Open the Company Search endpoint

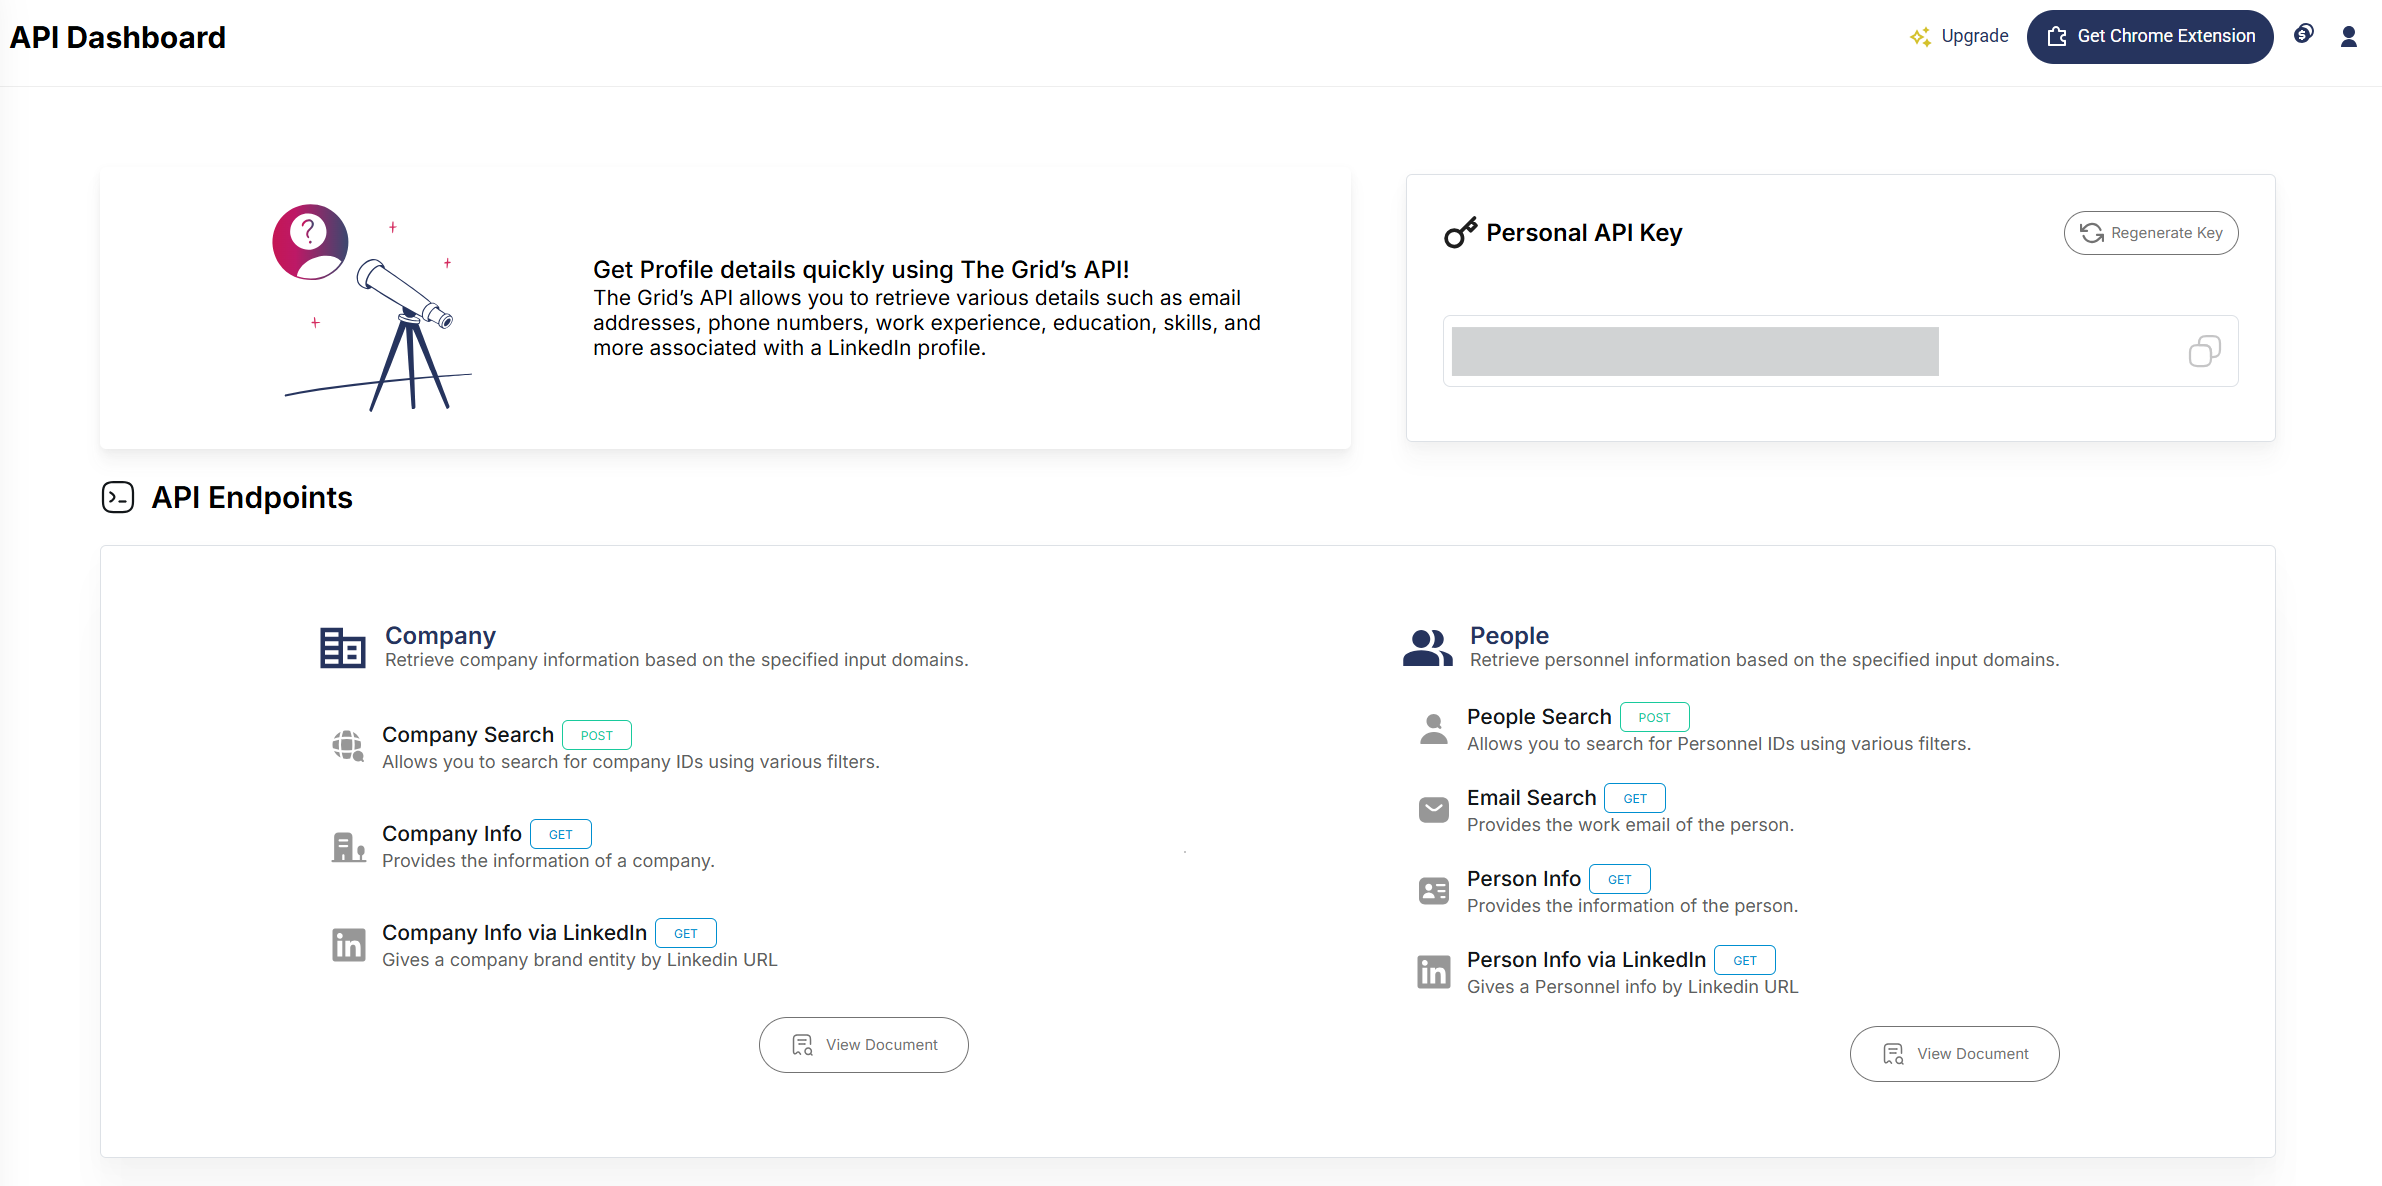click(468, 735)
